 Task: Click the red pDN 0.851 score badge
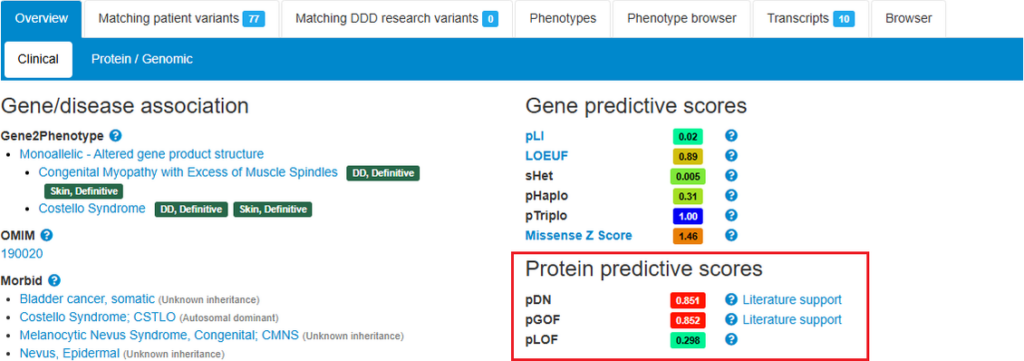(x=688, y=300)
